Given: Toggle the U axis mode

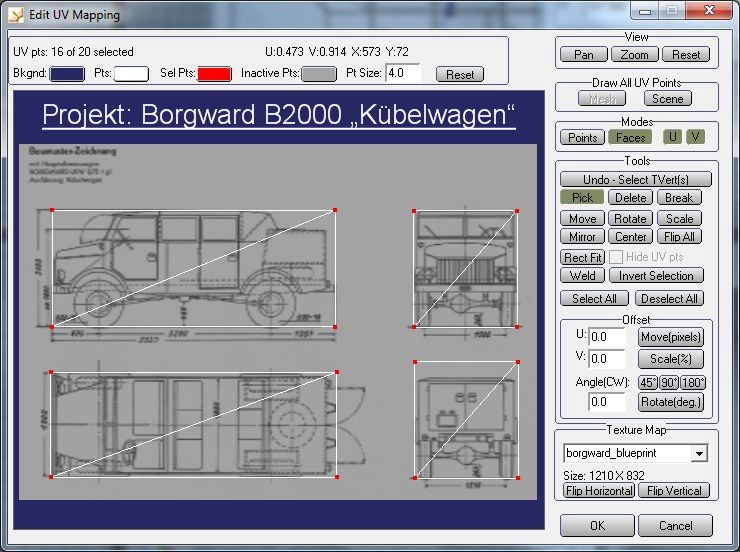Looking at the screenshot, I should coord(673,137).
